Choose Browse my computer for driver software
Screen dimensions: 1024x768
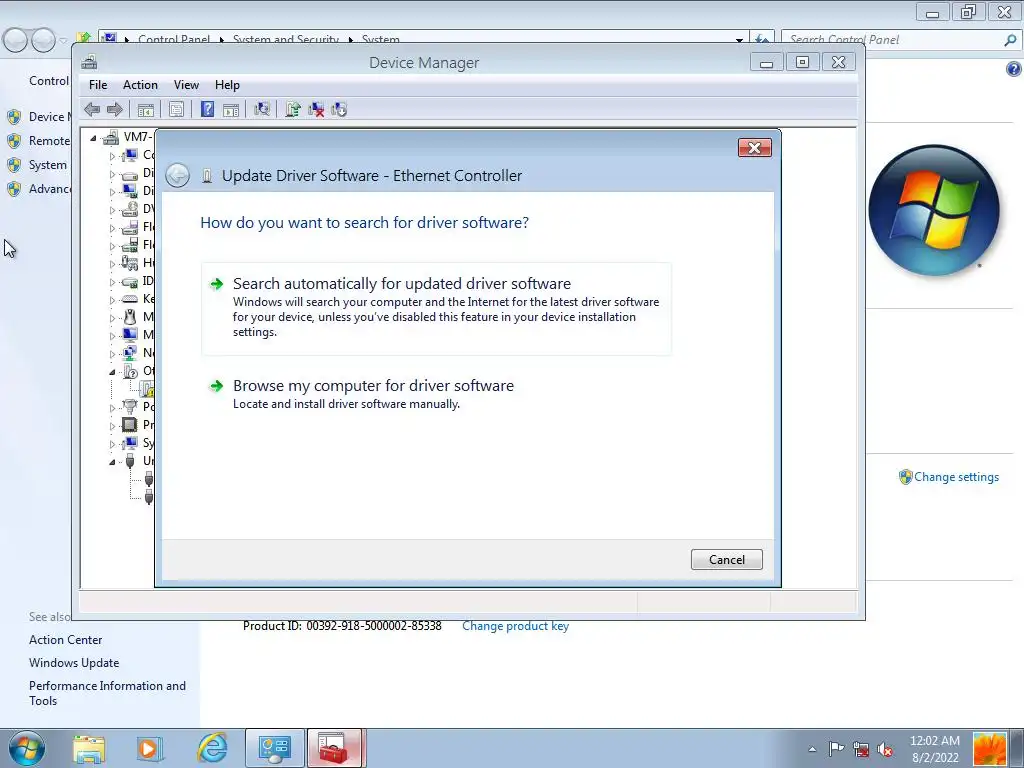point(436,394)
